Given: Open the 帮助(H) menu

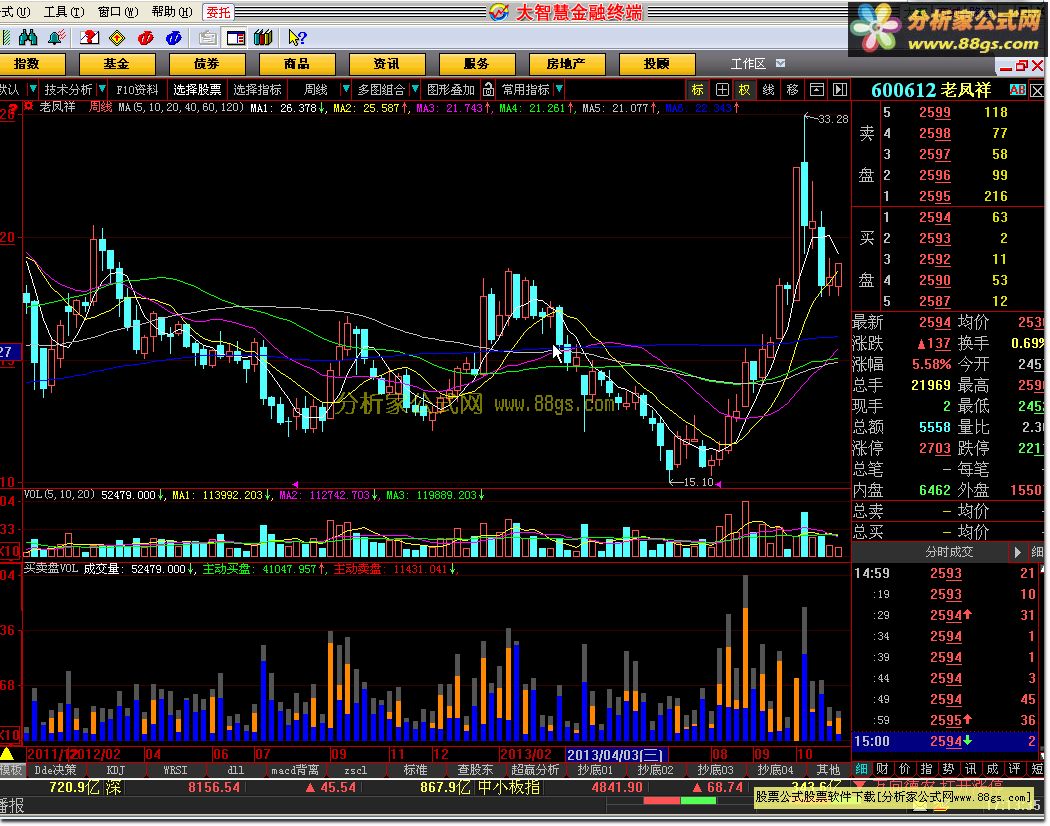Looking at the screenshot, I should [x=172, y=11].
